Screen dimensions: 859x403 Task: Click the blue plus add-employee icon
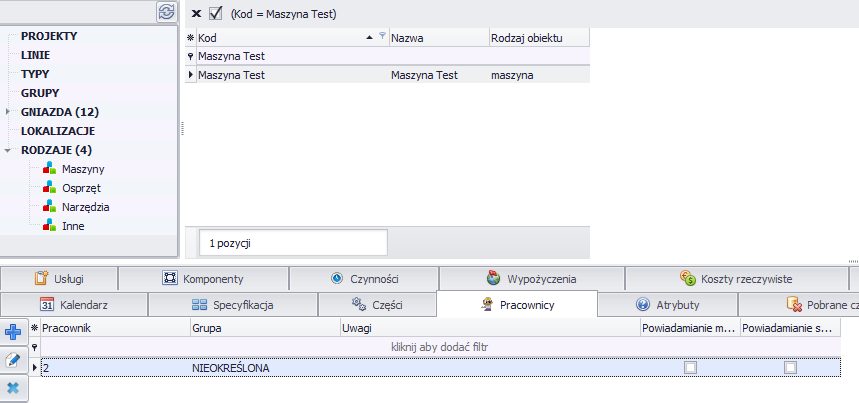(x=14, y=332)
